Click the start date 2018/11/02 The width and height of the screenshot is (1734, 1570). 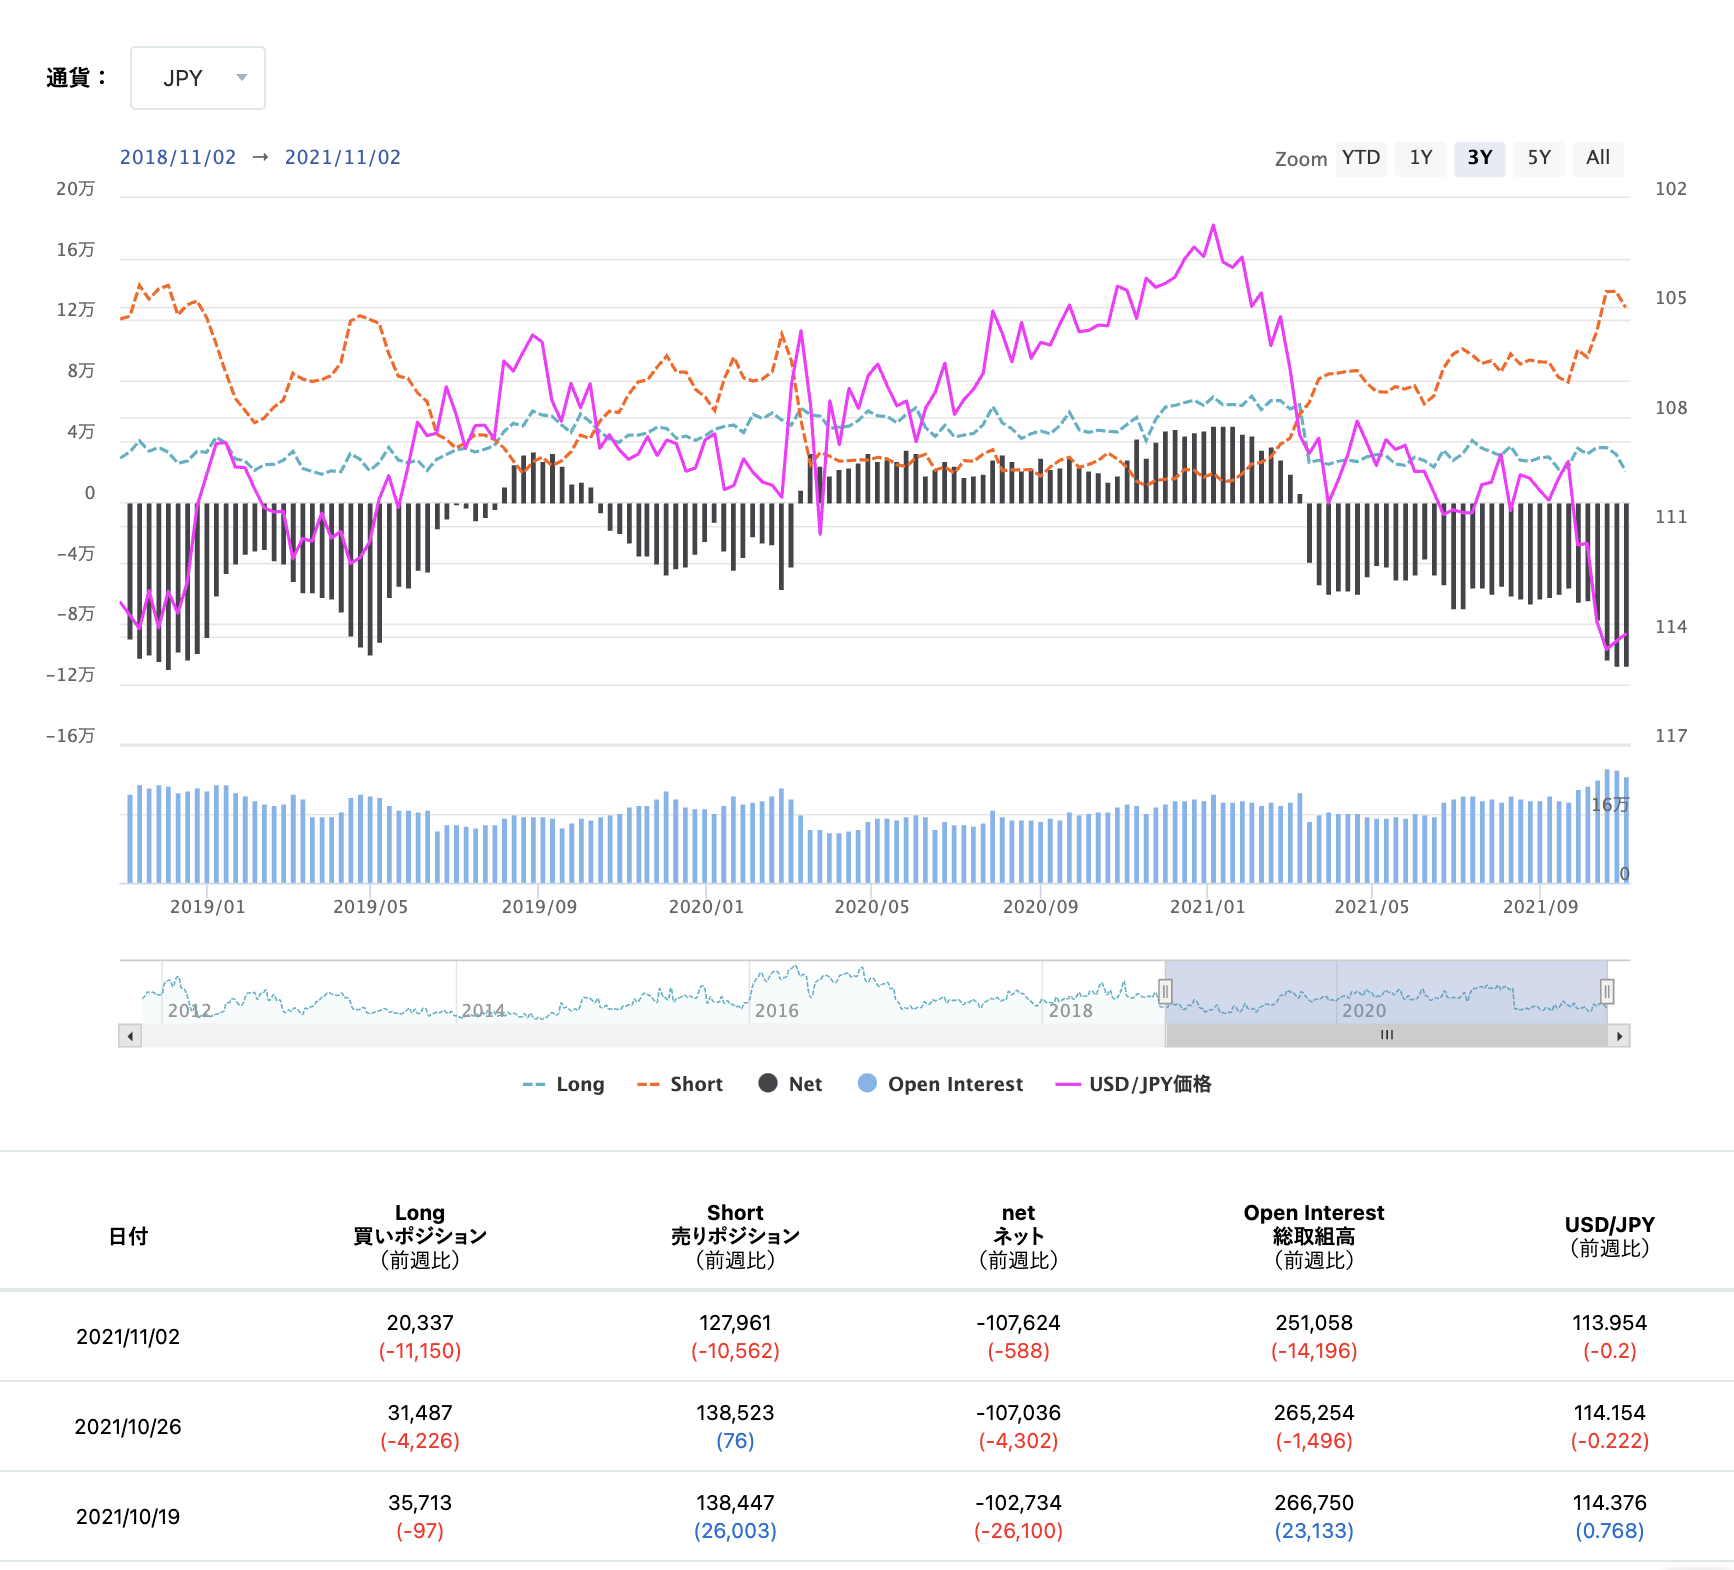point(178,157)
